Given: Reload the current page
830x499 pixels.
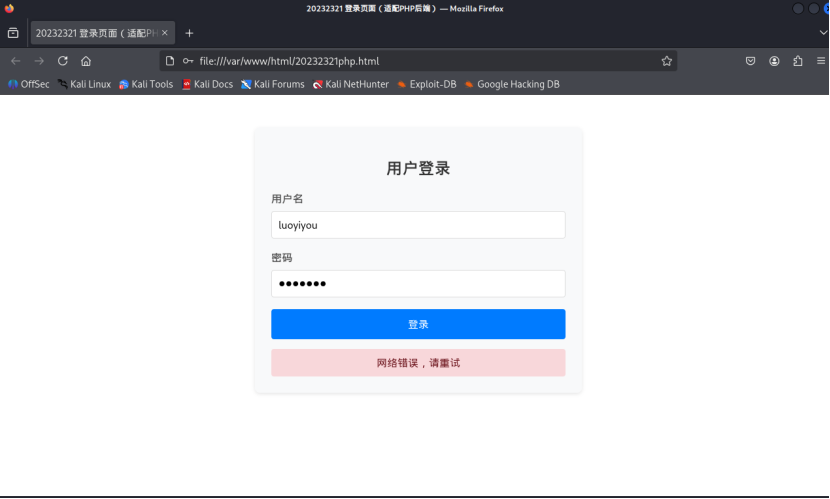Looking at the screenshot, I should [62, 61].
